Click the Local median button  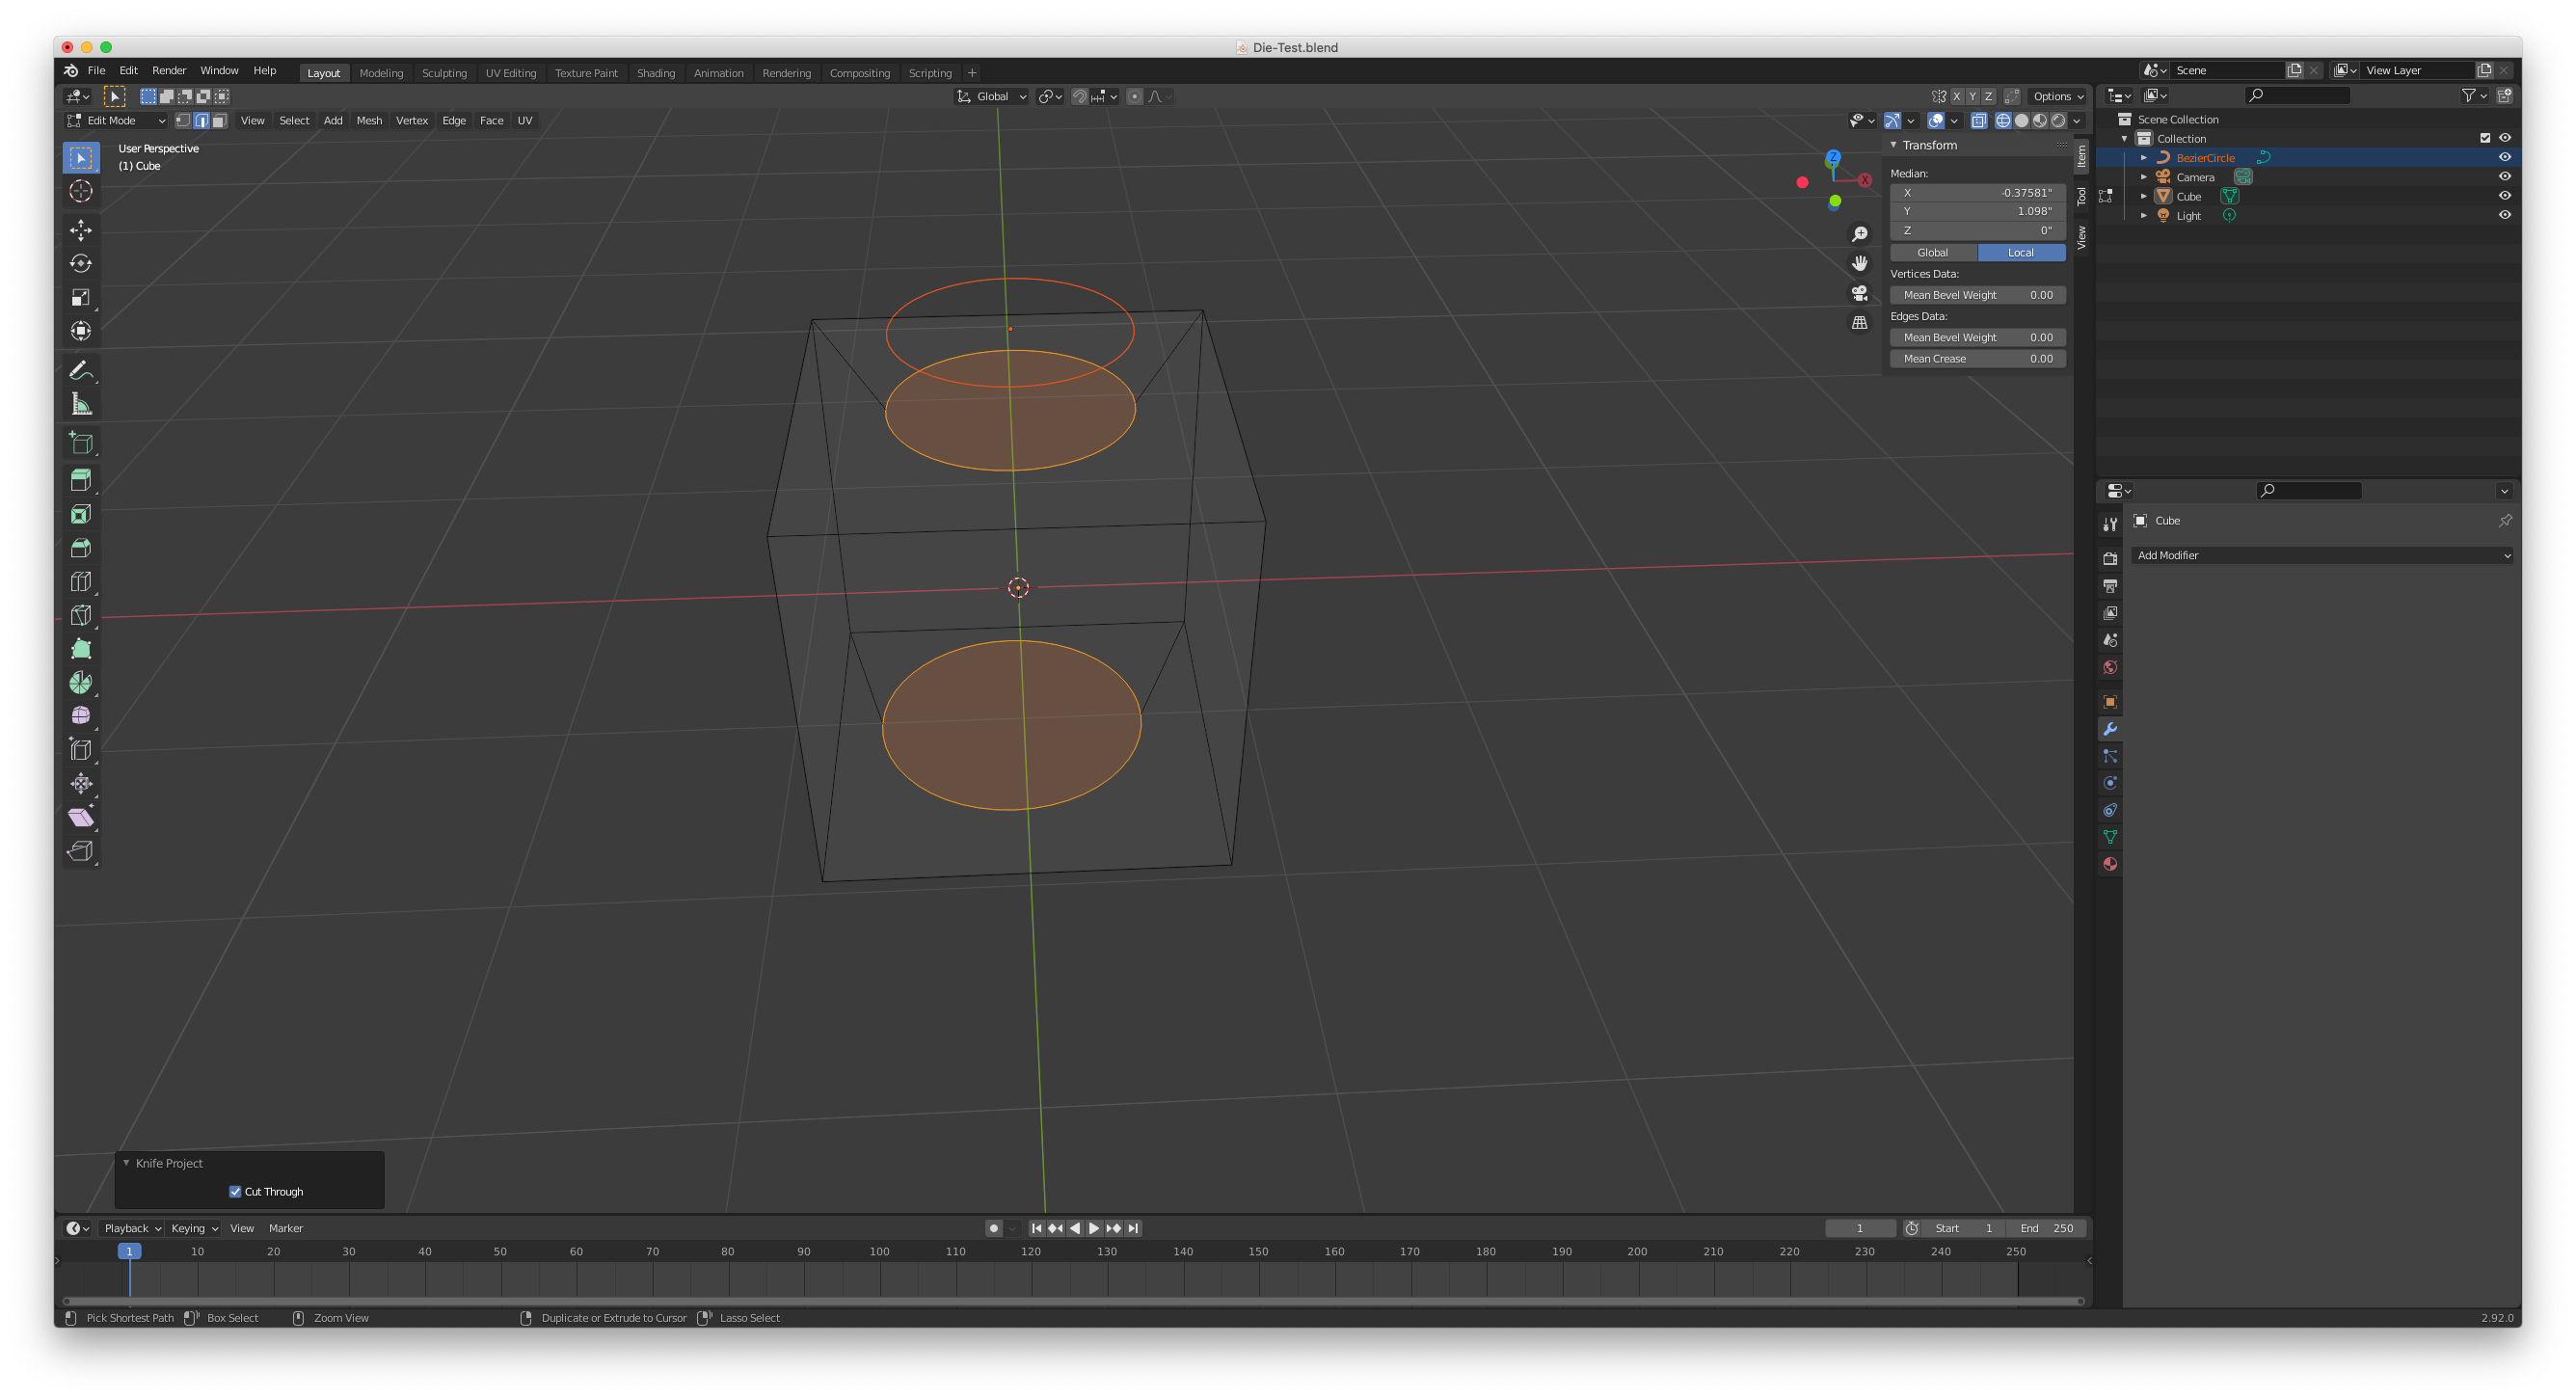point(2021,253)
